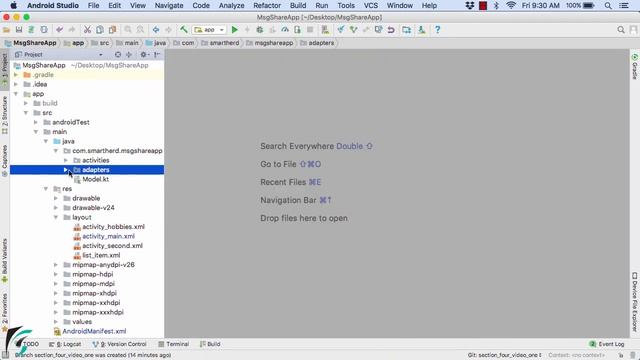Click the Save All toolbar icon
This screenshot has width=640, height=360.
[19, 30]
